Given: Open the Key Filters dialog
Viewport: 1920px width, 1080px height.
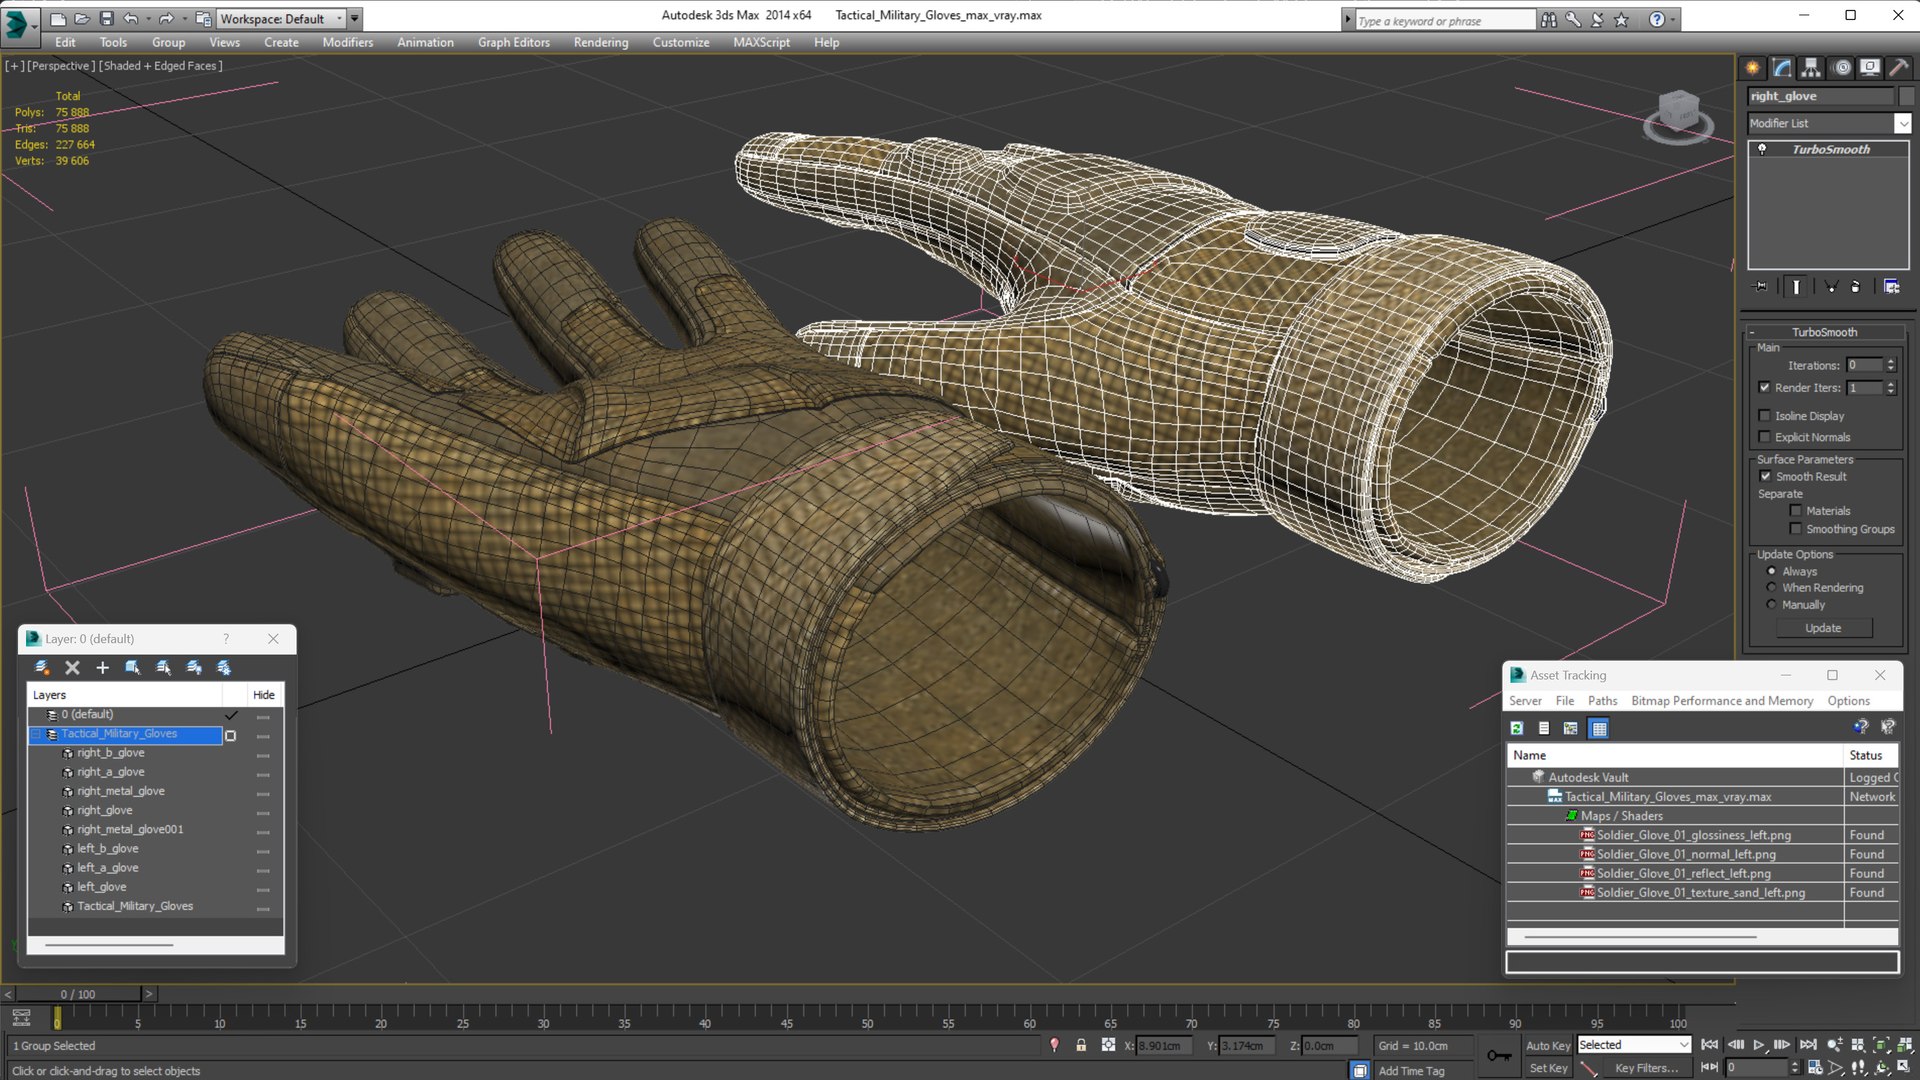Looking at the screenshot, I should (x=1646, y=1068).
